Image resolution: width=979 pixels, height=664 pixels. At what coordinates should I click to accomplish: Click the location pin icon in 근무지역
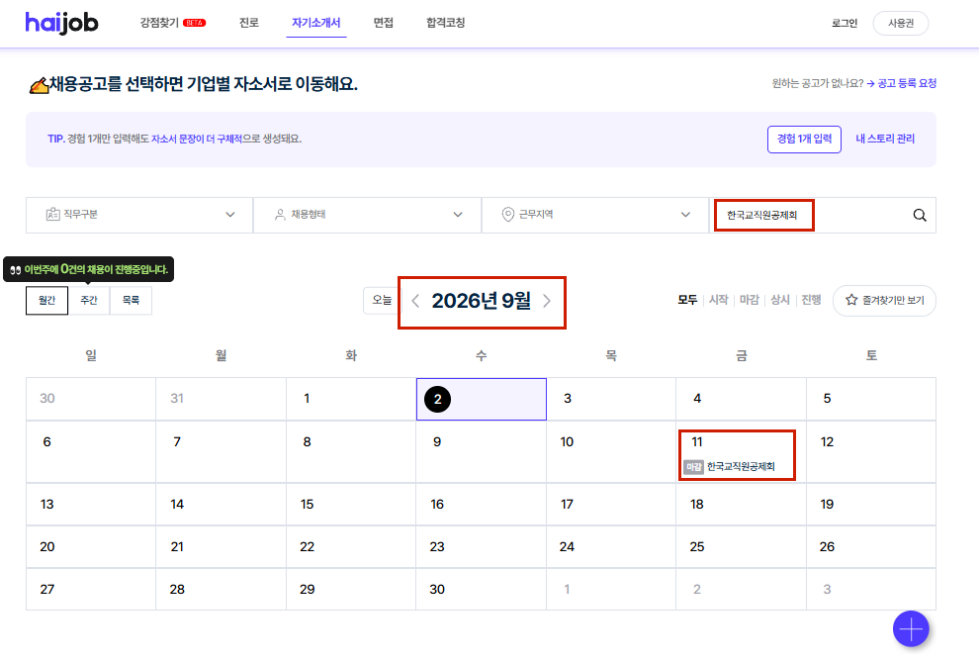pyautogui.click(x=508, y=215)
